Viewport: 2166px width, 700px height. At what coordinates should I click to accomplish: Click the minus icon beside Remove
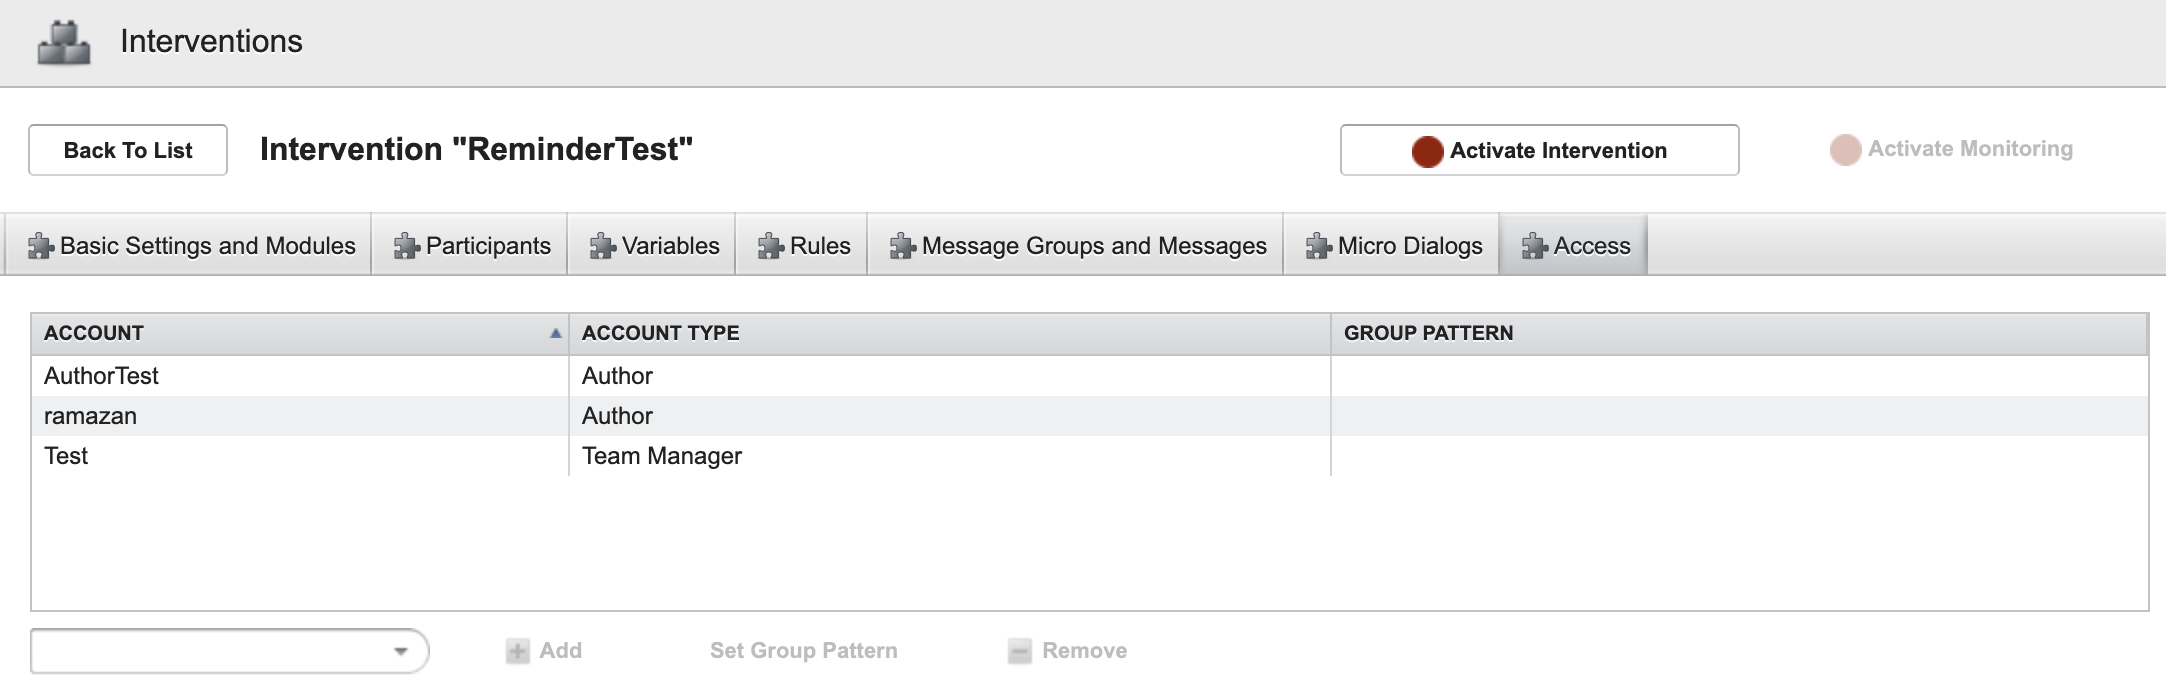[x=1019, y=652]
